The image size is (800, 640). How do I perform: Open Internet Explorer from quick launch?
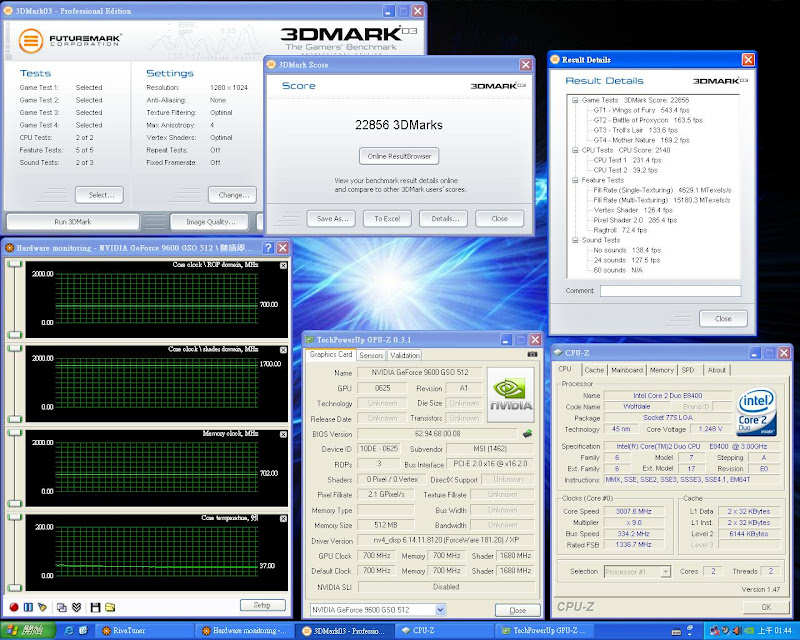click(x=69, y=630)
